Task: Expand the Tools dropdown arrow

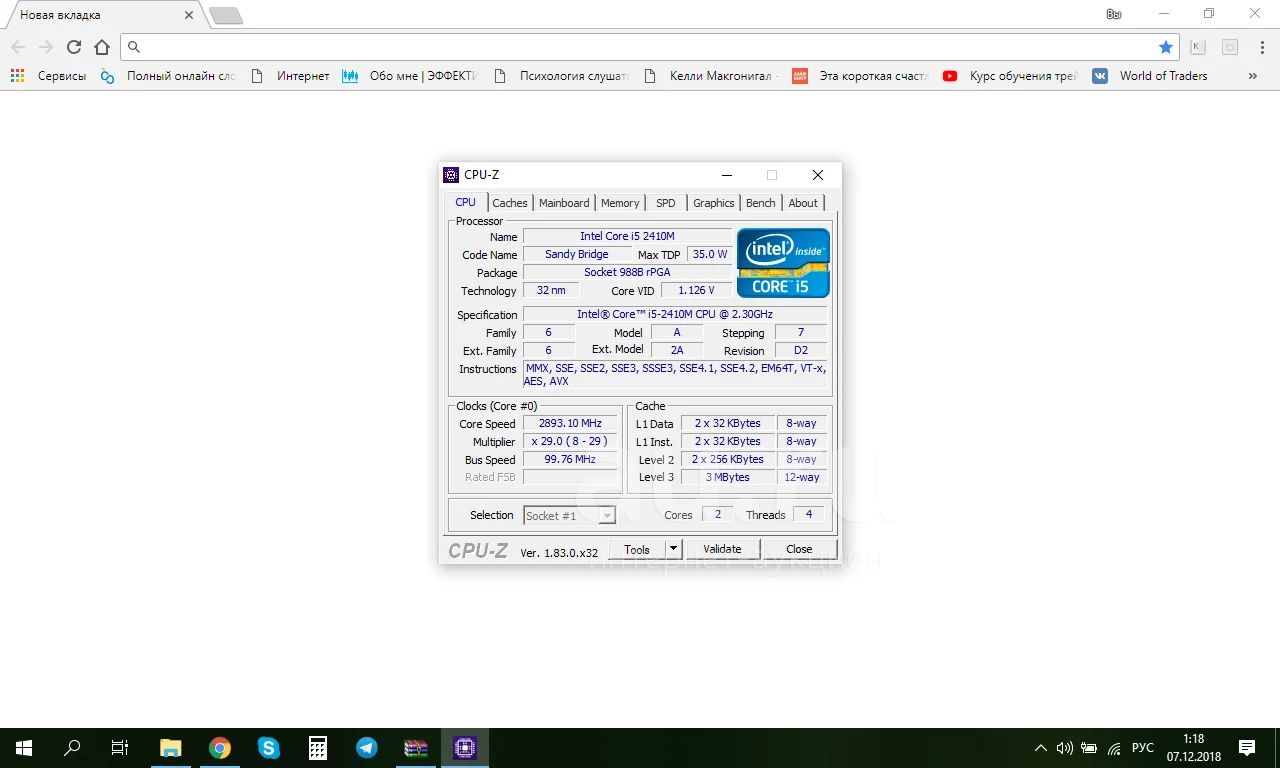Action: click(673, 549)
